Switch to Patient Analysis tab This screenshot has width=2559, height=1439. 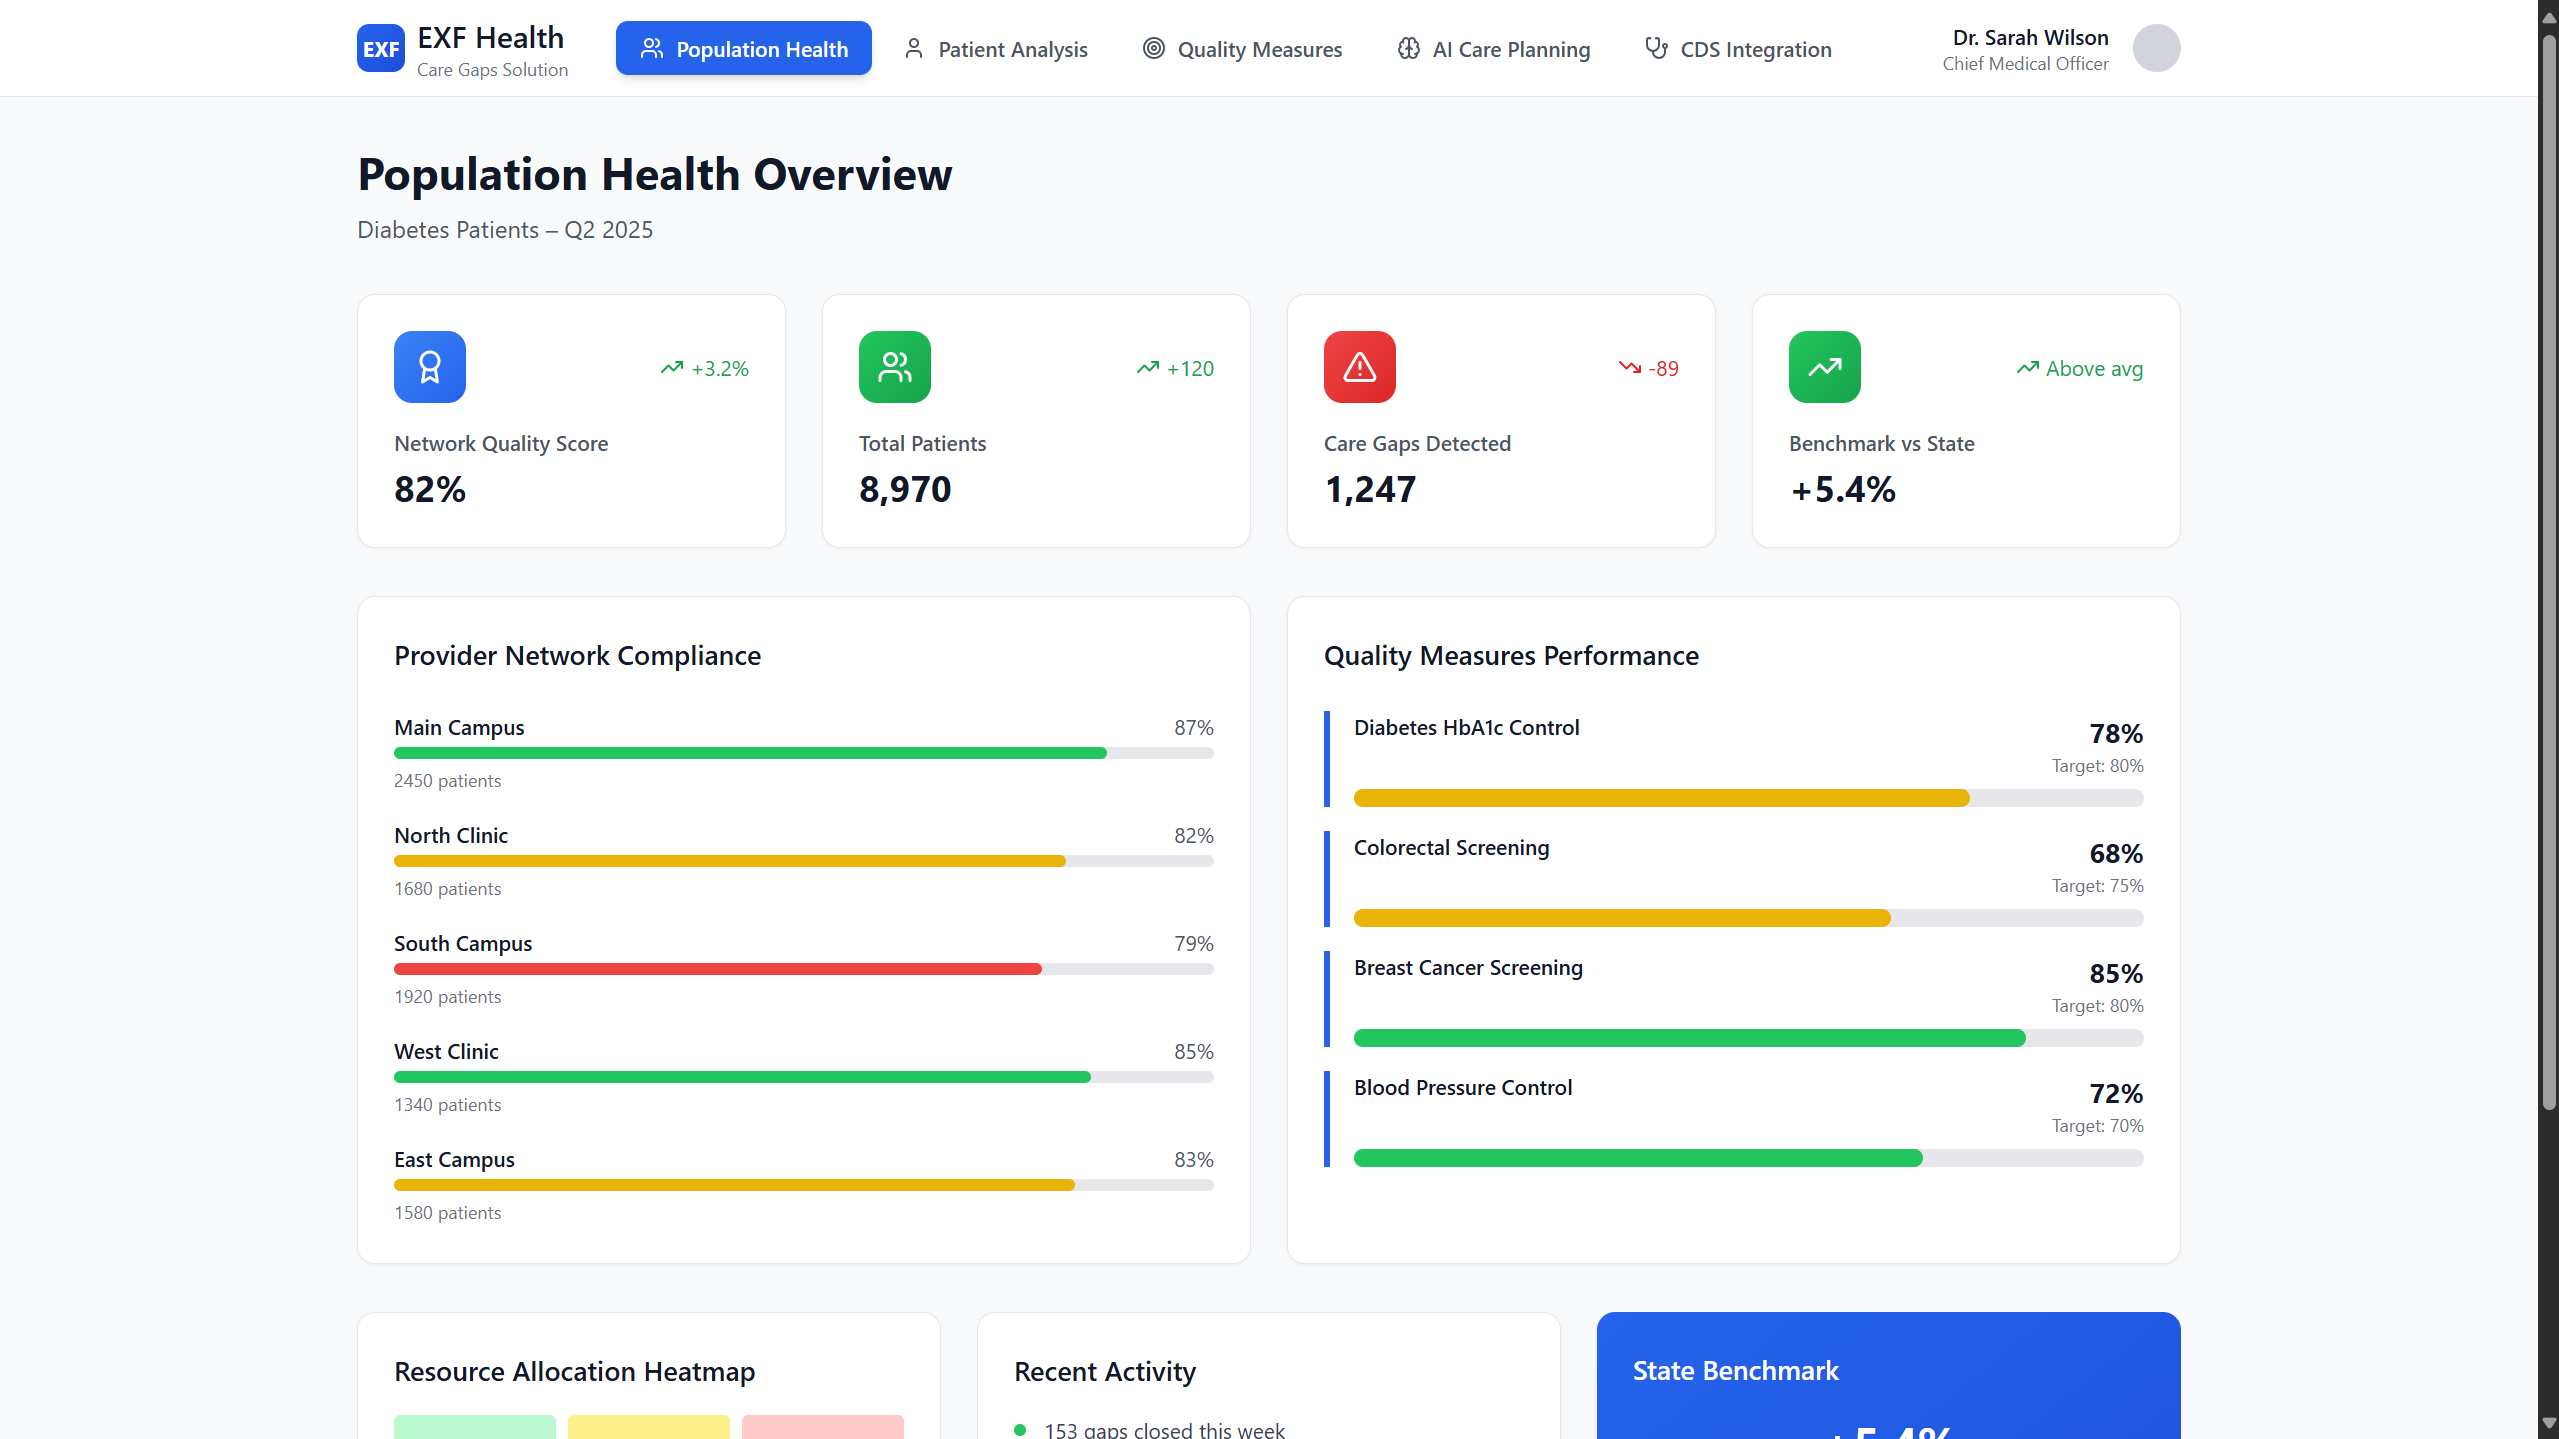tap(995, 48)
